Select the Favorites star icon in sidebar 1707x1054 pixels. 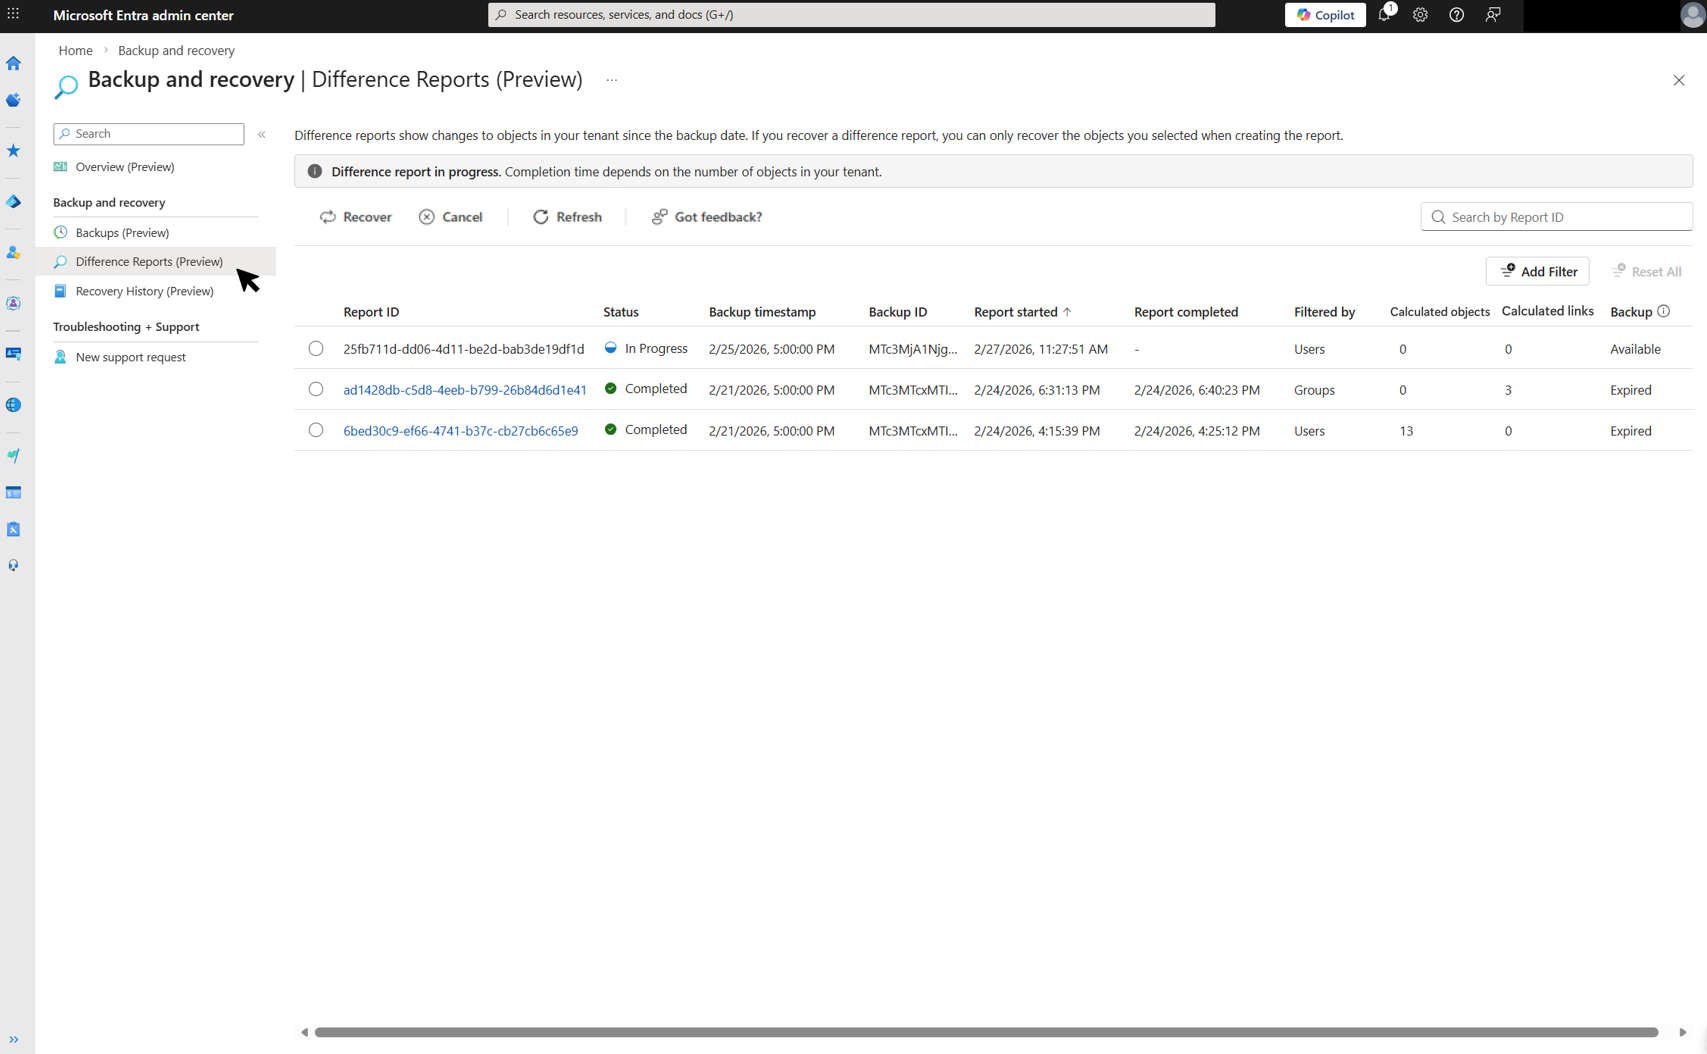coord(14,150)
